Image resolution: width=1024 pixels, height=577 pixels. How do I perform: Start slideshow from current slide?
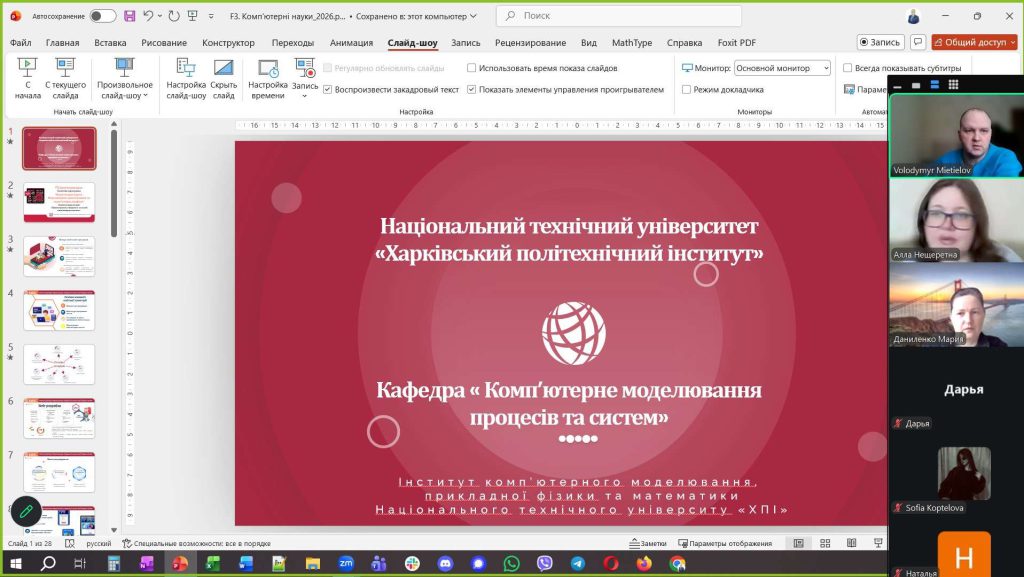coord(65,77)
